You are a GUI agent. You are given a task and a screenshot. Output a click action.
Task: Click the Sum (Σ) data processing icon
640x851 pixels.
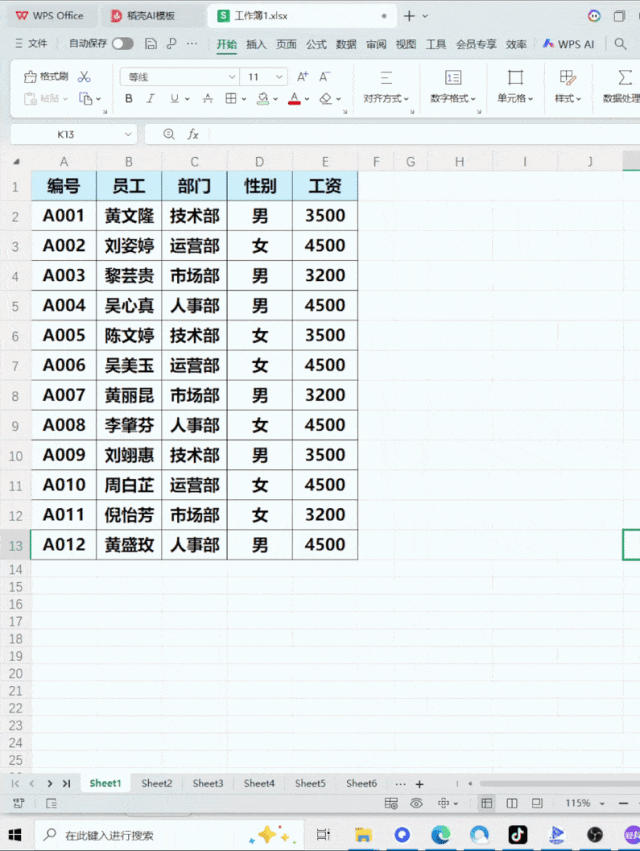[625, 78]
